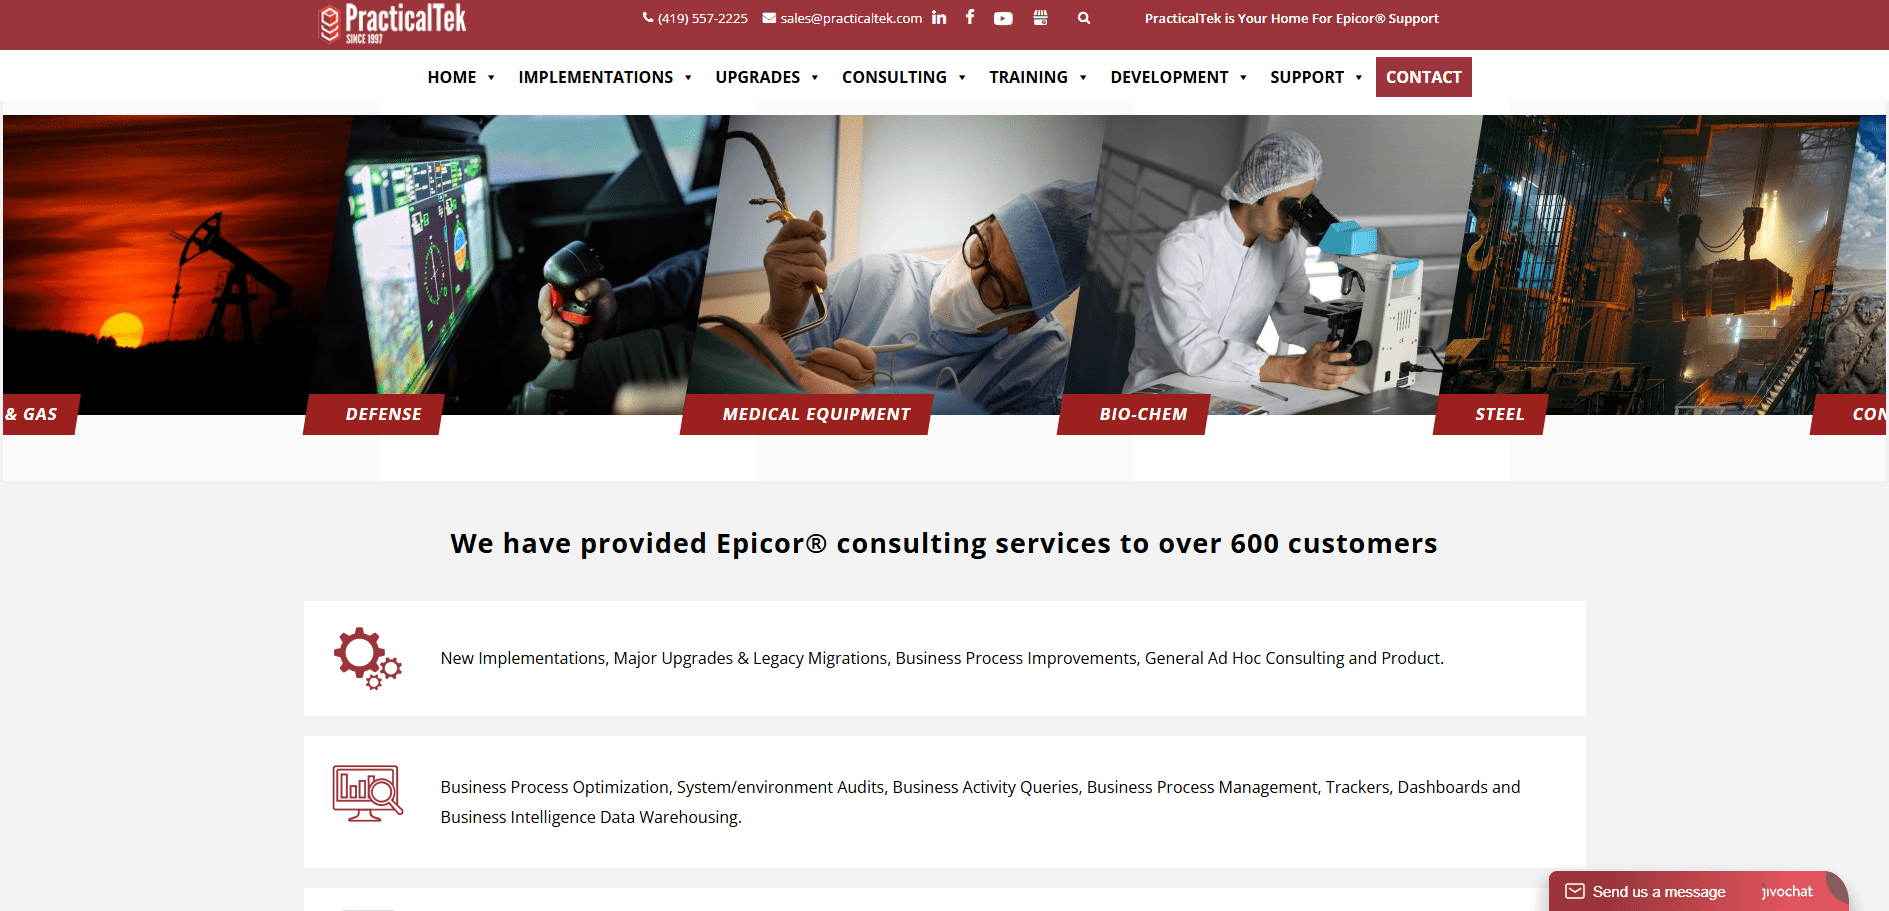Open the YouTube channel icon
The height and width of the screenshot is (911, 1889).
(1003, 18)
